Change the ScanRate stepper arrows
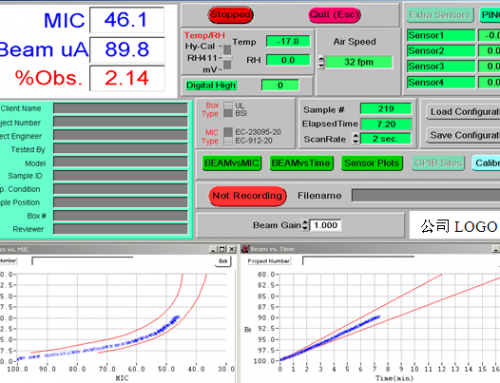The width and height of the screenshot is (500, 383). [x=356, y=139]
